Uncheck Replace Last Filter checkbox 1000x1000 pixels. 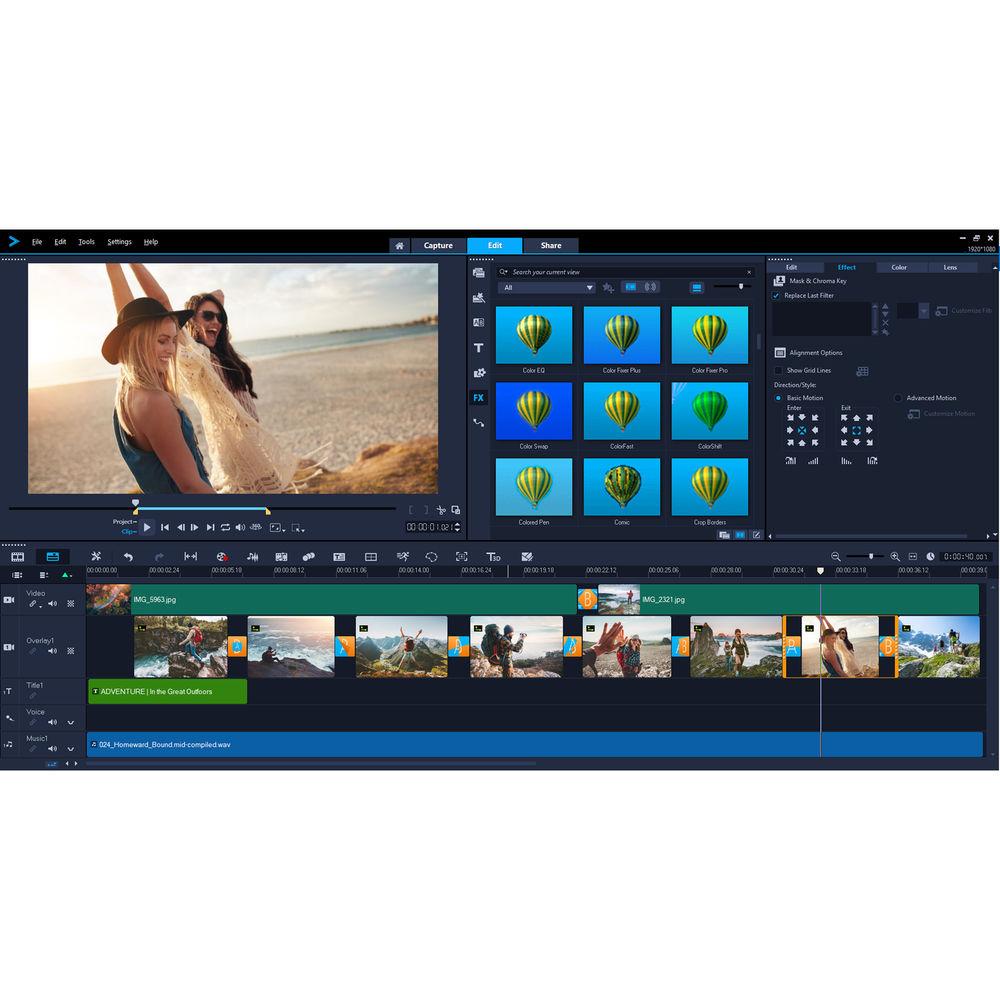pyautogui.click(x=777, y=296)
